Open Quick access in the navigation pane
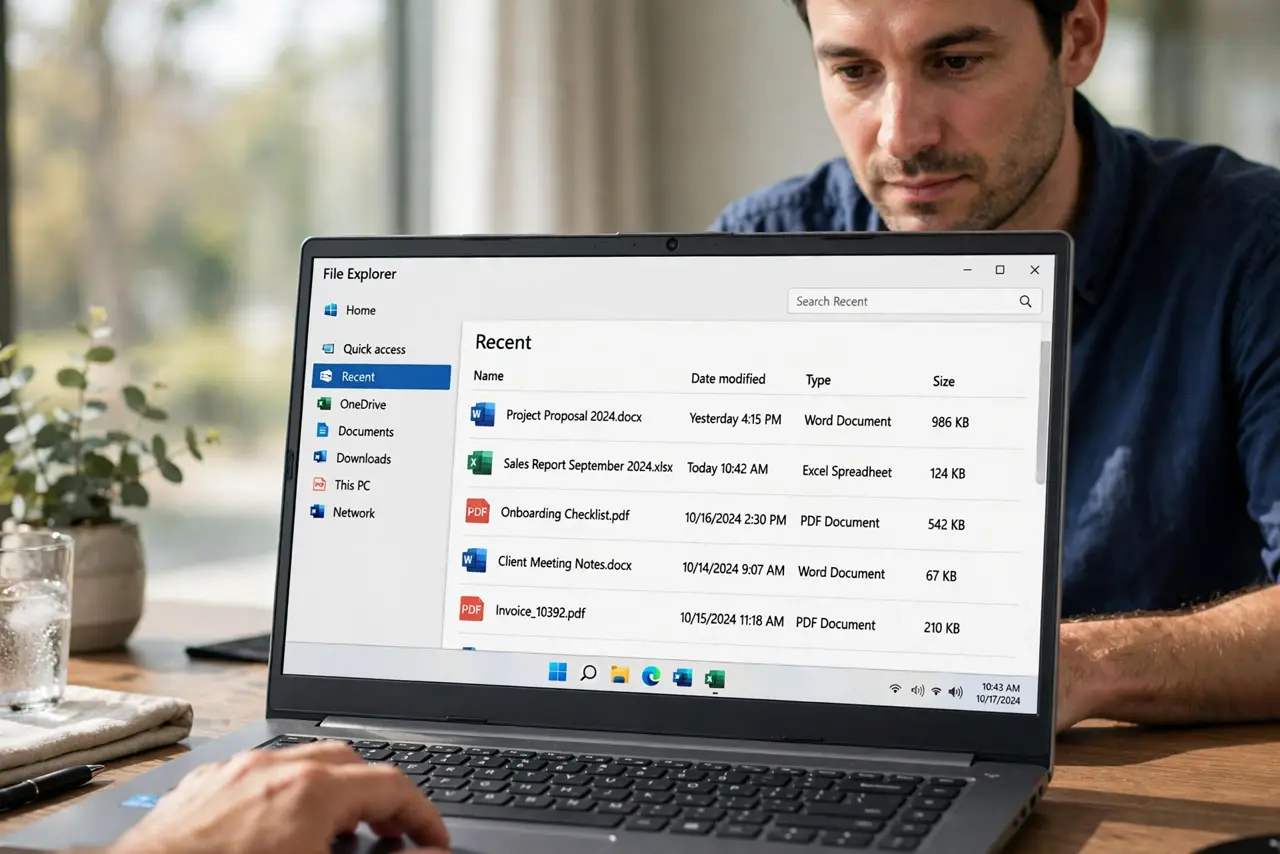 (x=364, y=349)
